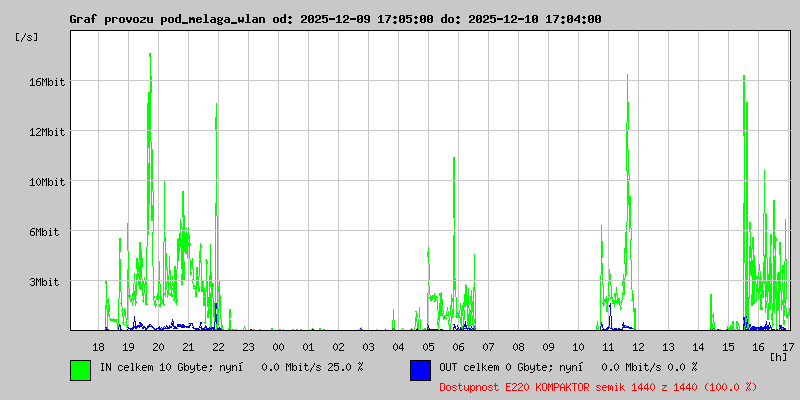Image resolution: width=800 pixels, height=400 pixels.
Task: Select hour 22 on the time axis
Action: [218, 346]
